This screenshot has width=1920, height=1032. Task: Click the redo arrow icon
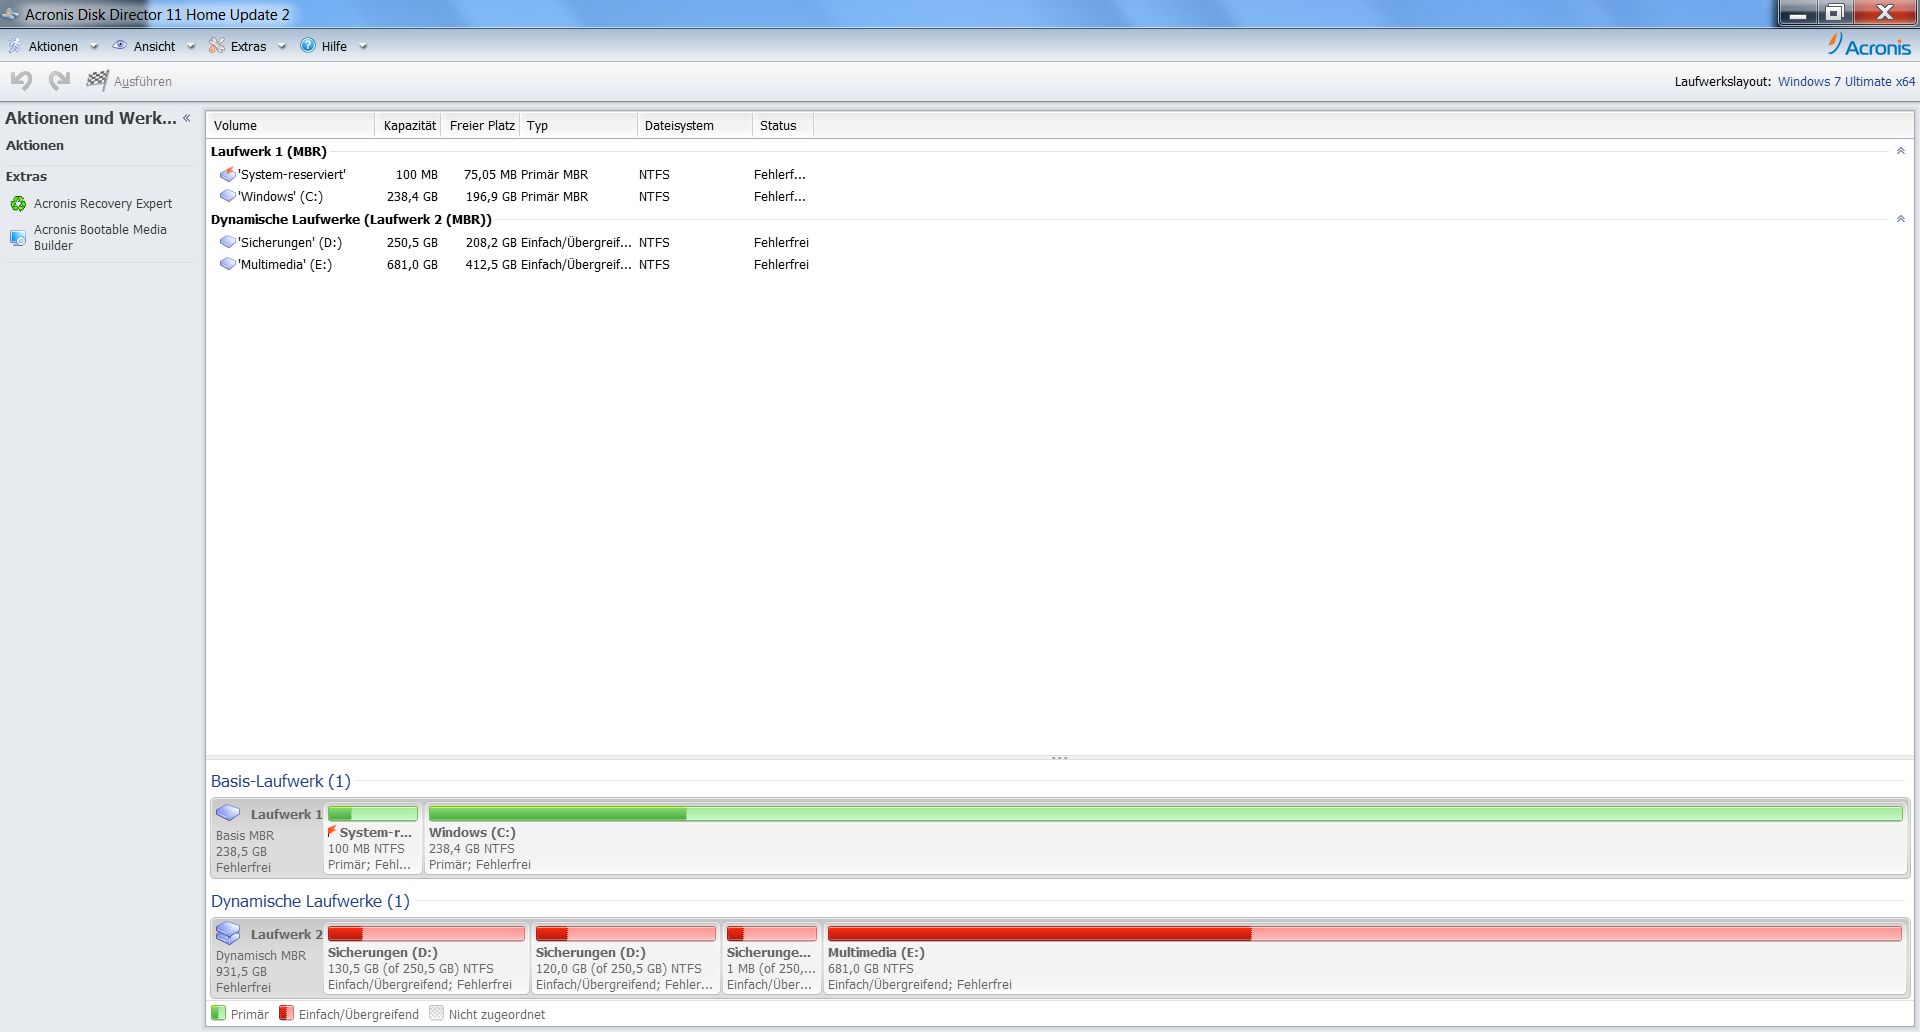click(60, 80)
